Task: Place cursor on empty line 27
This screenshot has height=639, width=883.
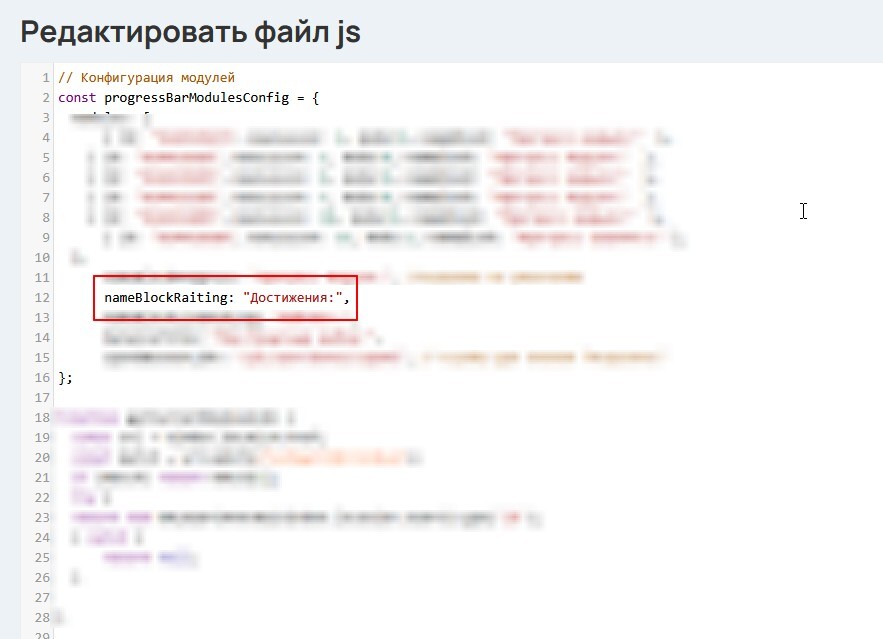Action: pos(200,598)
